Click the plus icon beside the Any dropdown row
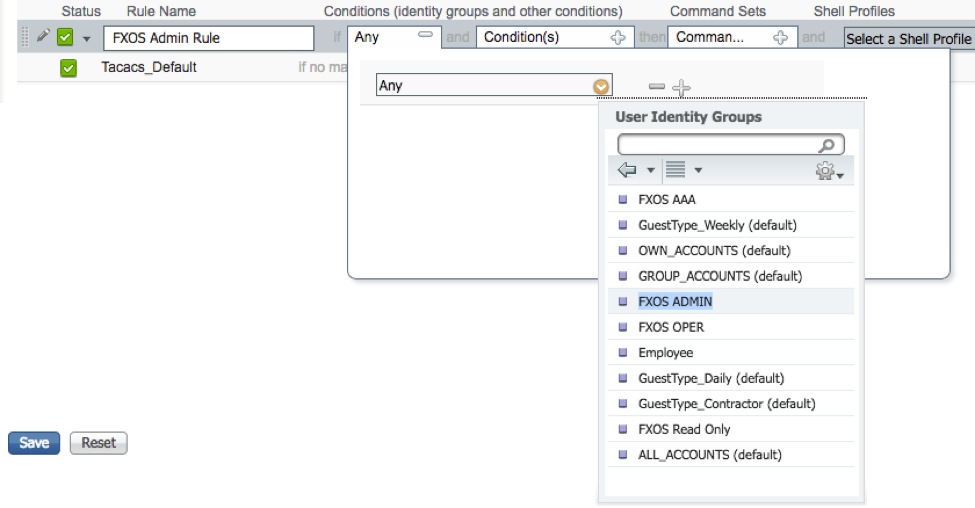Screen dimensions: 975x508 tap(682, 87)
